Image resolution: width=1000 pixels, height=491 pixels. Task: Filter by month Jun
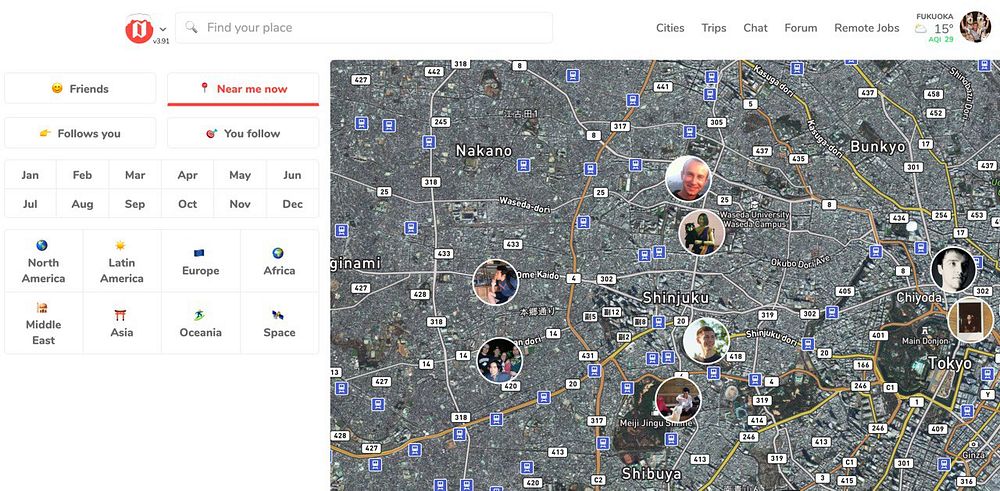pyautogui.click(x=292, y=175)
